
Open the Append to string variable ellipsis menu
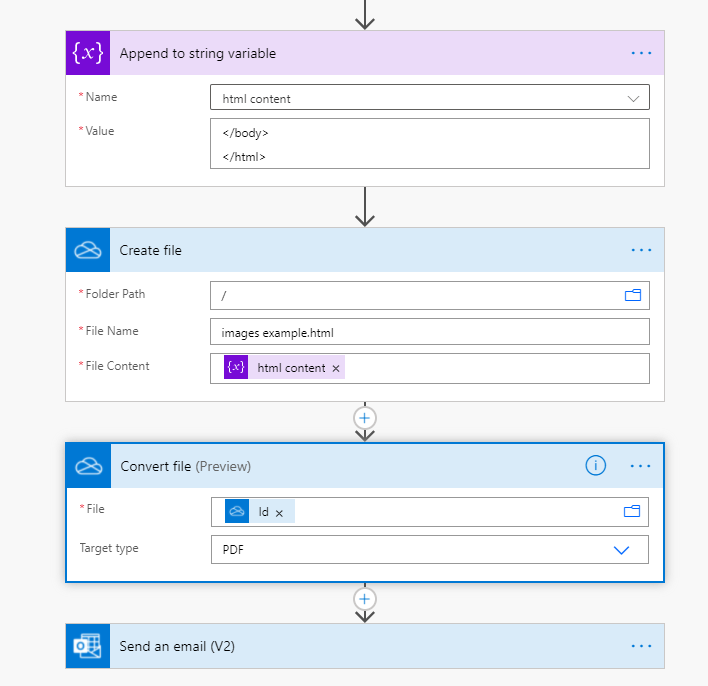[x=641, y=53]
